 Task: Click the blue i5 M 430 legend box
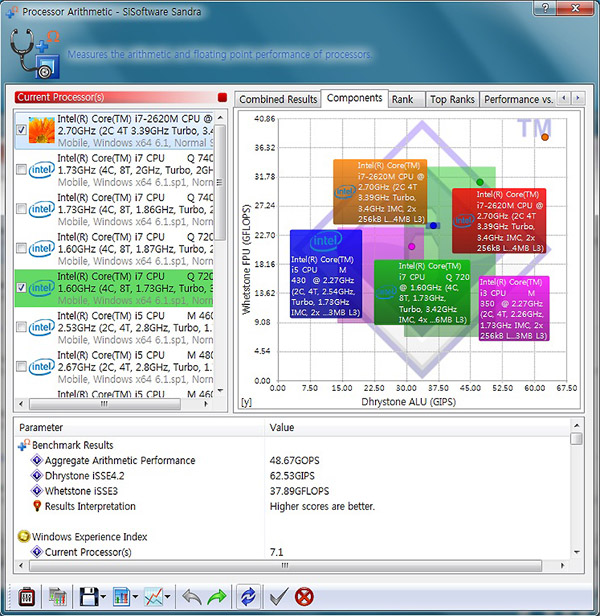(x=326, y=274)
